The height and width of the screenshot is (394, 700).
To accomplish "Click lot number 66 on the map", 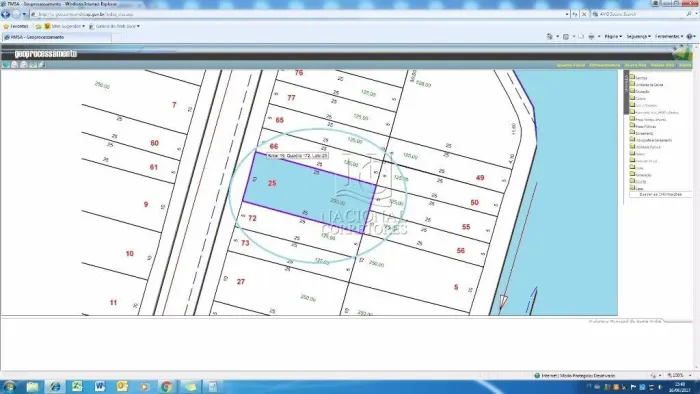I will coord(274,146).
